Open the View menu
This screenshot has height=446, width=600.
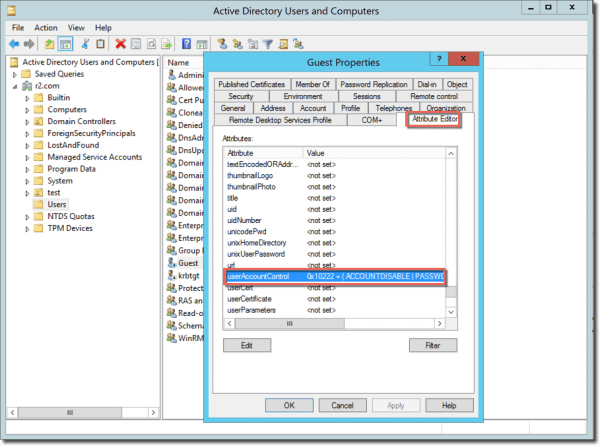coord(76,28)
